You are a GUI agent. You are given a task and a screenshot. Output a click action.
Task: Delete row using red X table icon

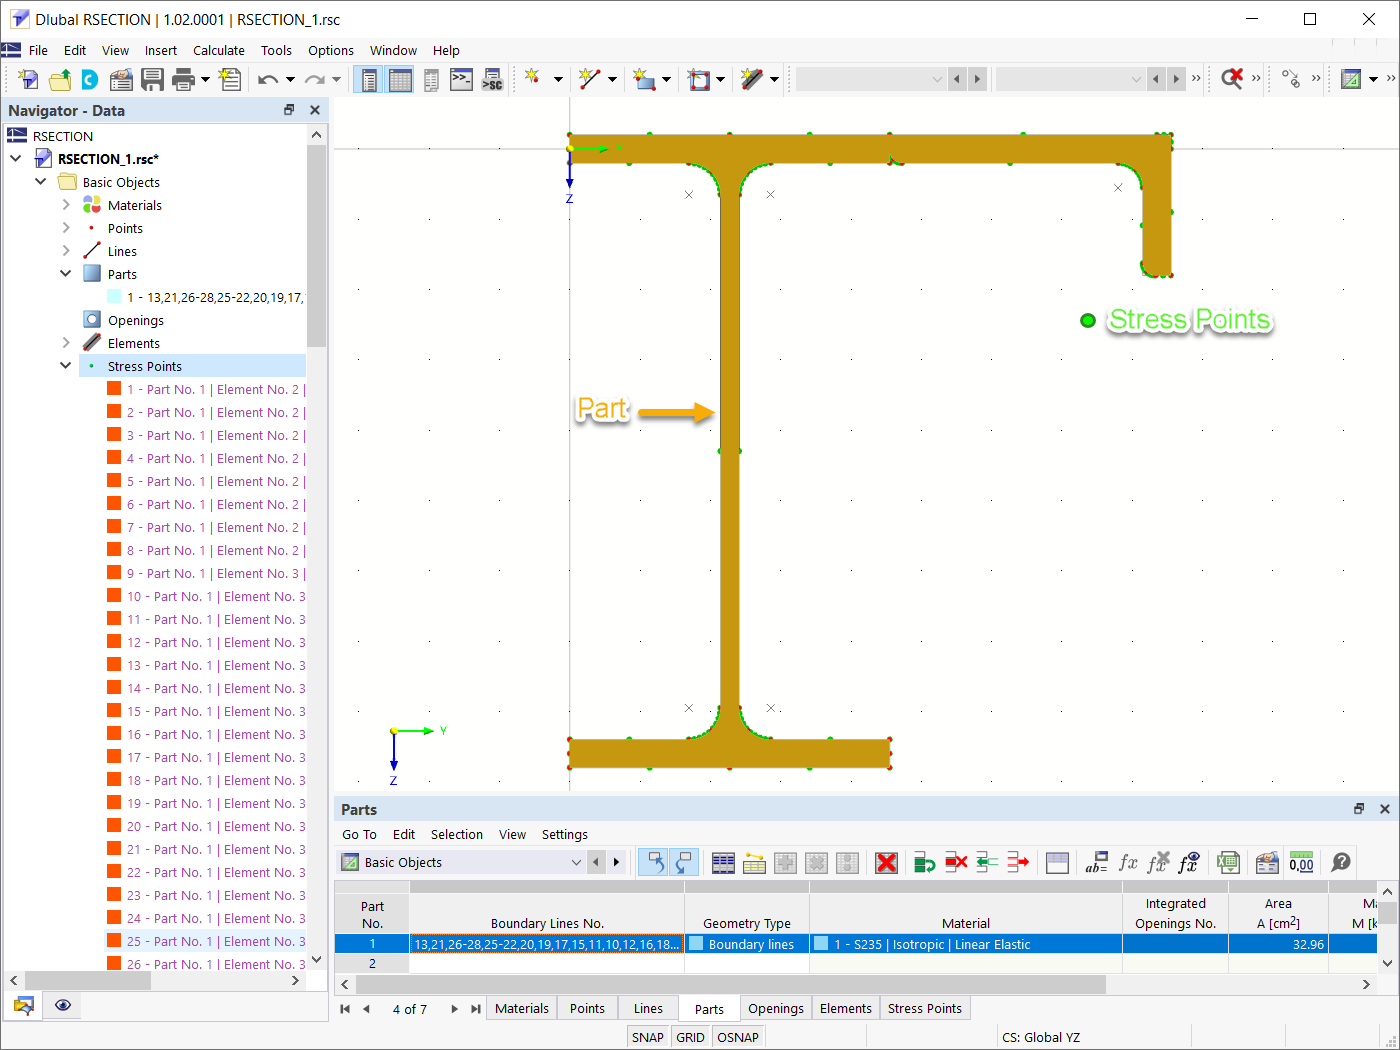[x=886, y=863]
